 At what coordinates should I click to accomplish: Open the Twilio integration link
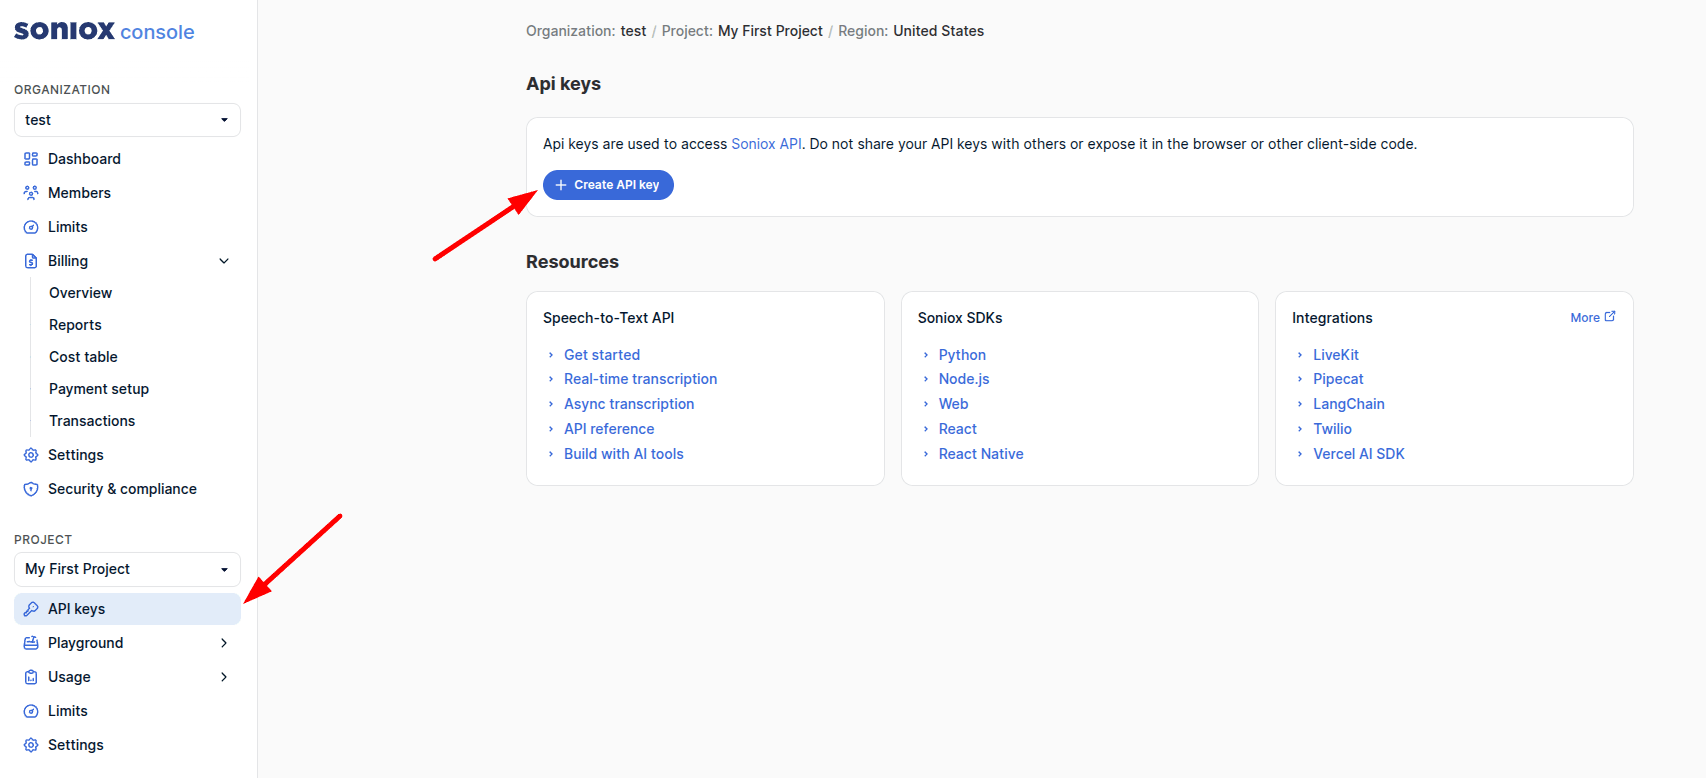(1332, 429)
